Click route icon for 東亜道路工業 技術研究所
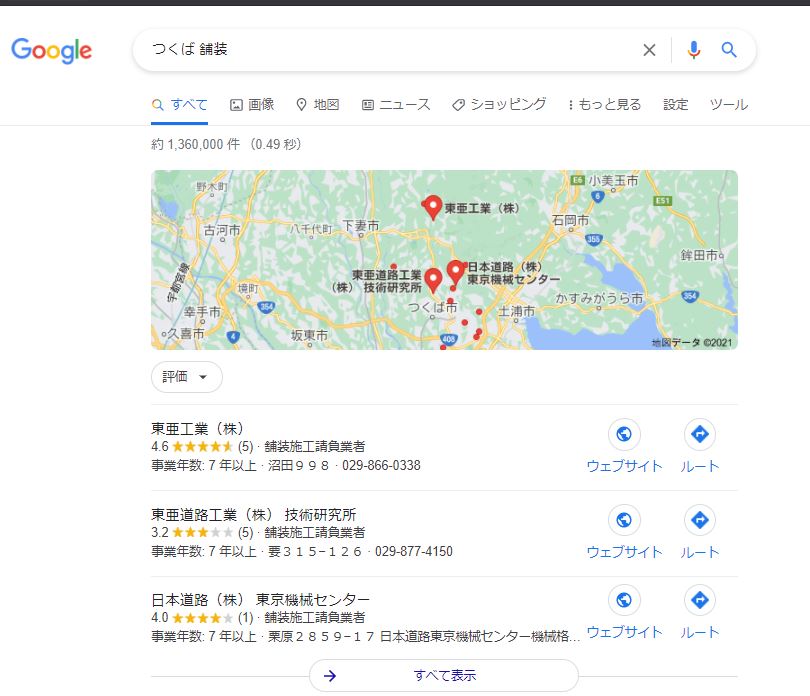The height and width of the screenshot is (696, 810). click(700, 520)
